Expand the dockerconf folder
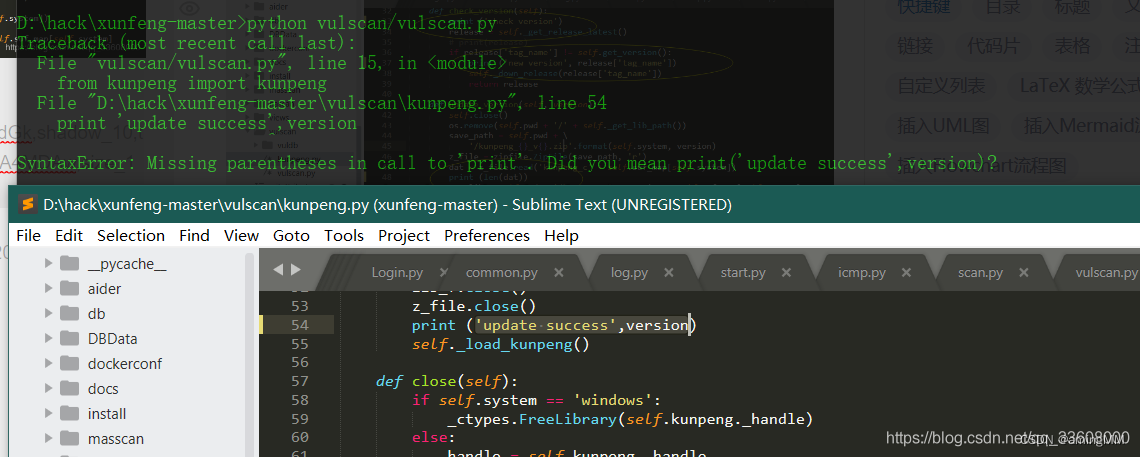This screenshot has height=457, width=1140. tap(49, 363)
